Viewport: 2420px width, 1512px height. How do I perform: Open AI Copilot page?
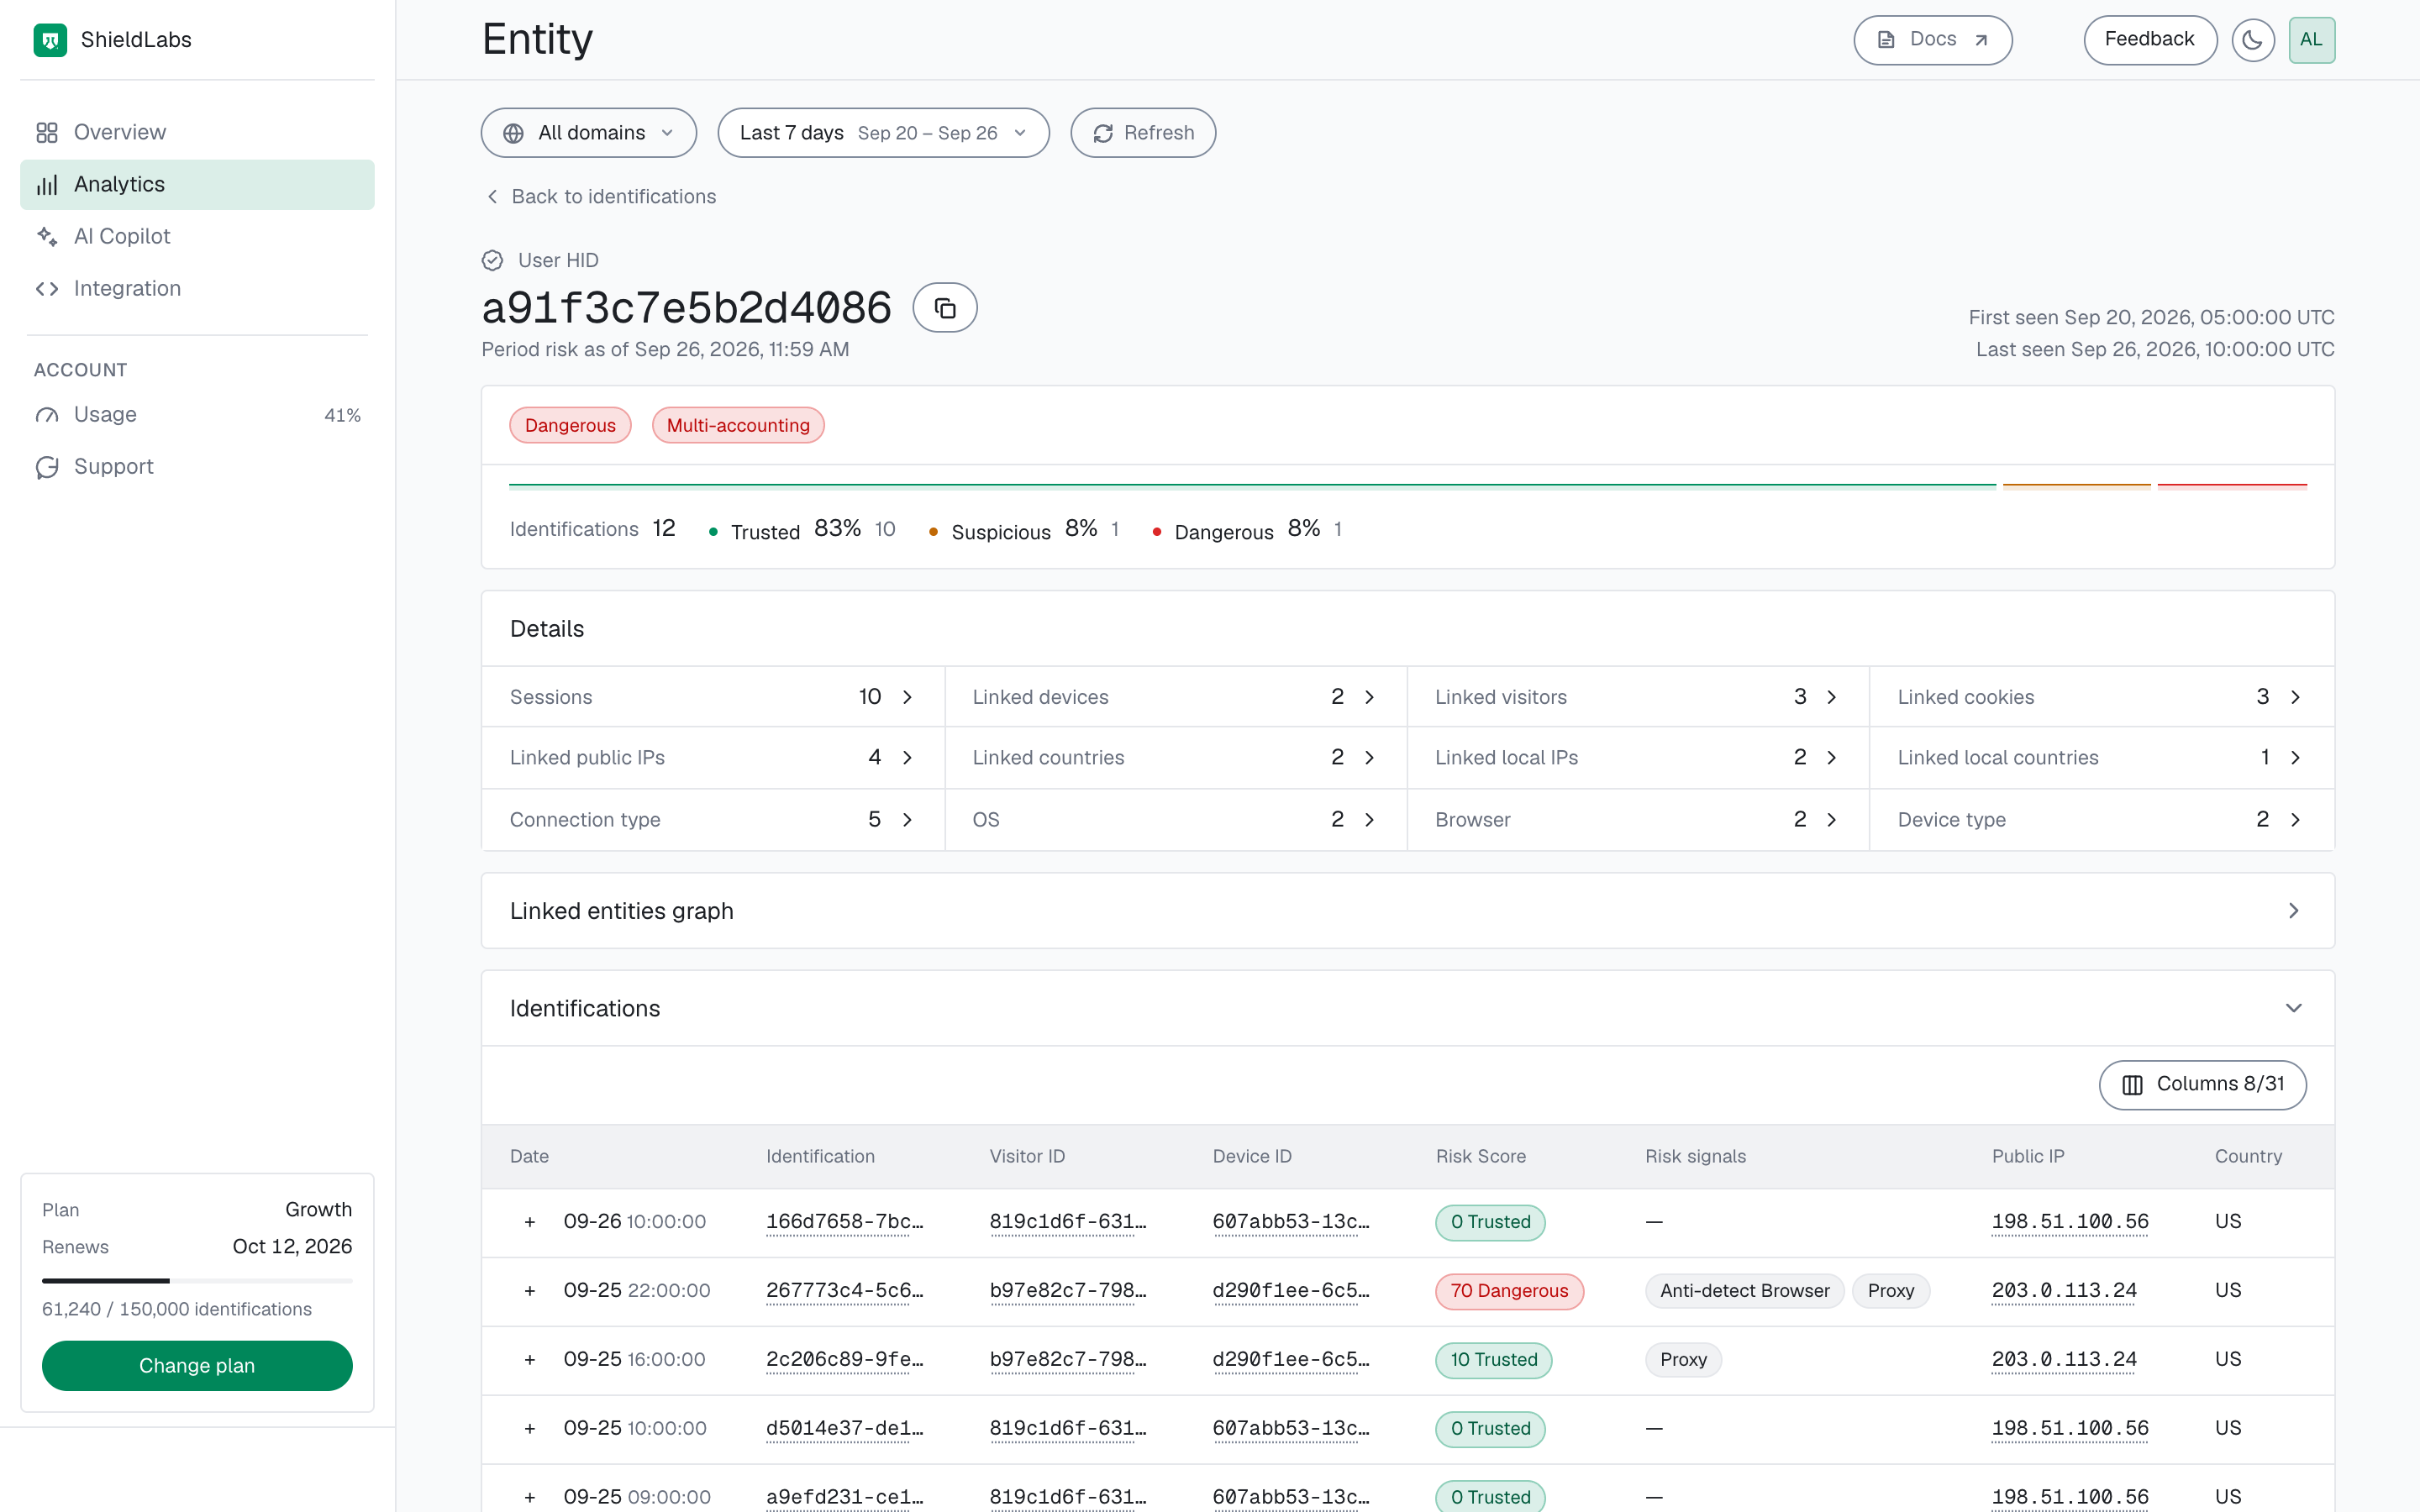tap(197, 236)
